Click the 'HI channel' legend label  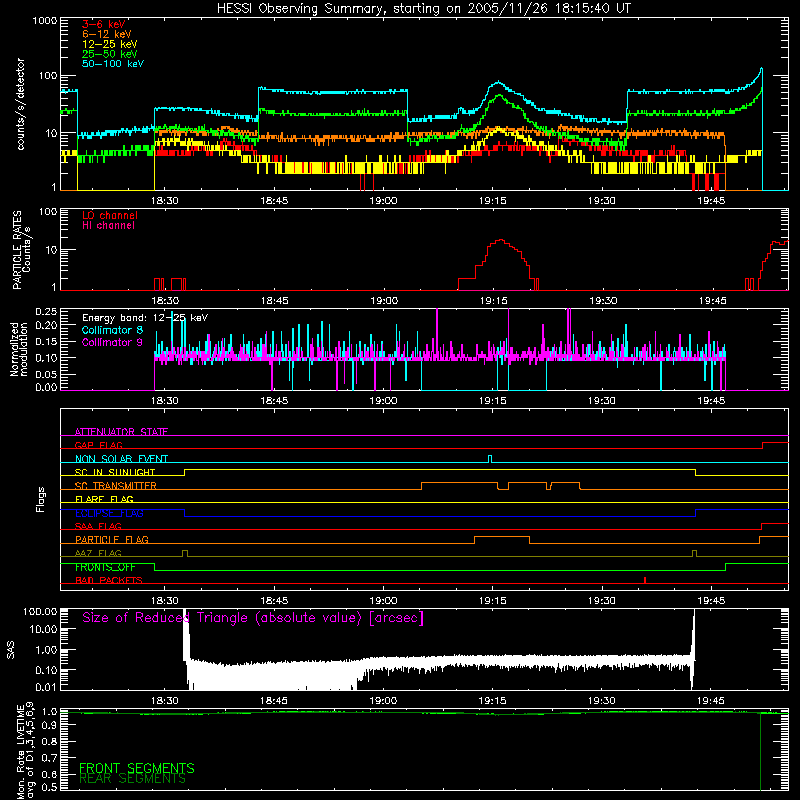click(108, 226)
